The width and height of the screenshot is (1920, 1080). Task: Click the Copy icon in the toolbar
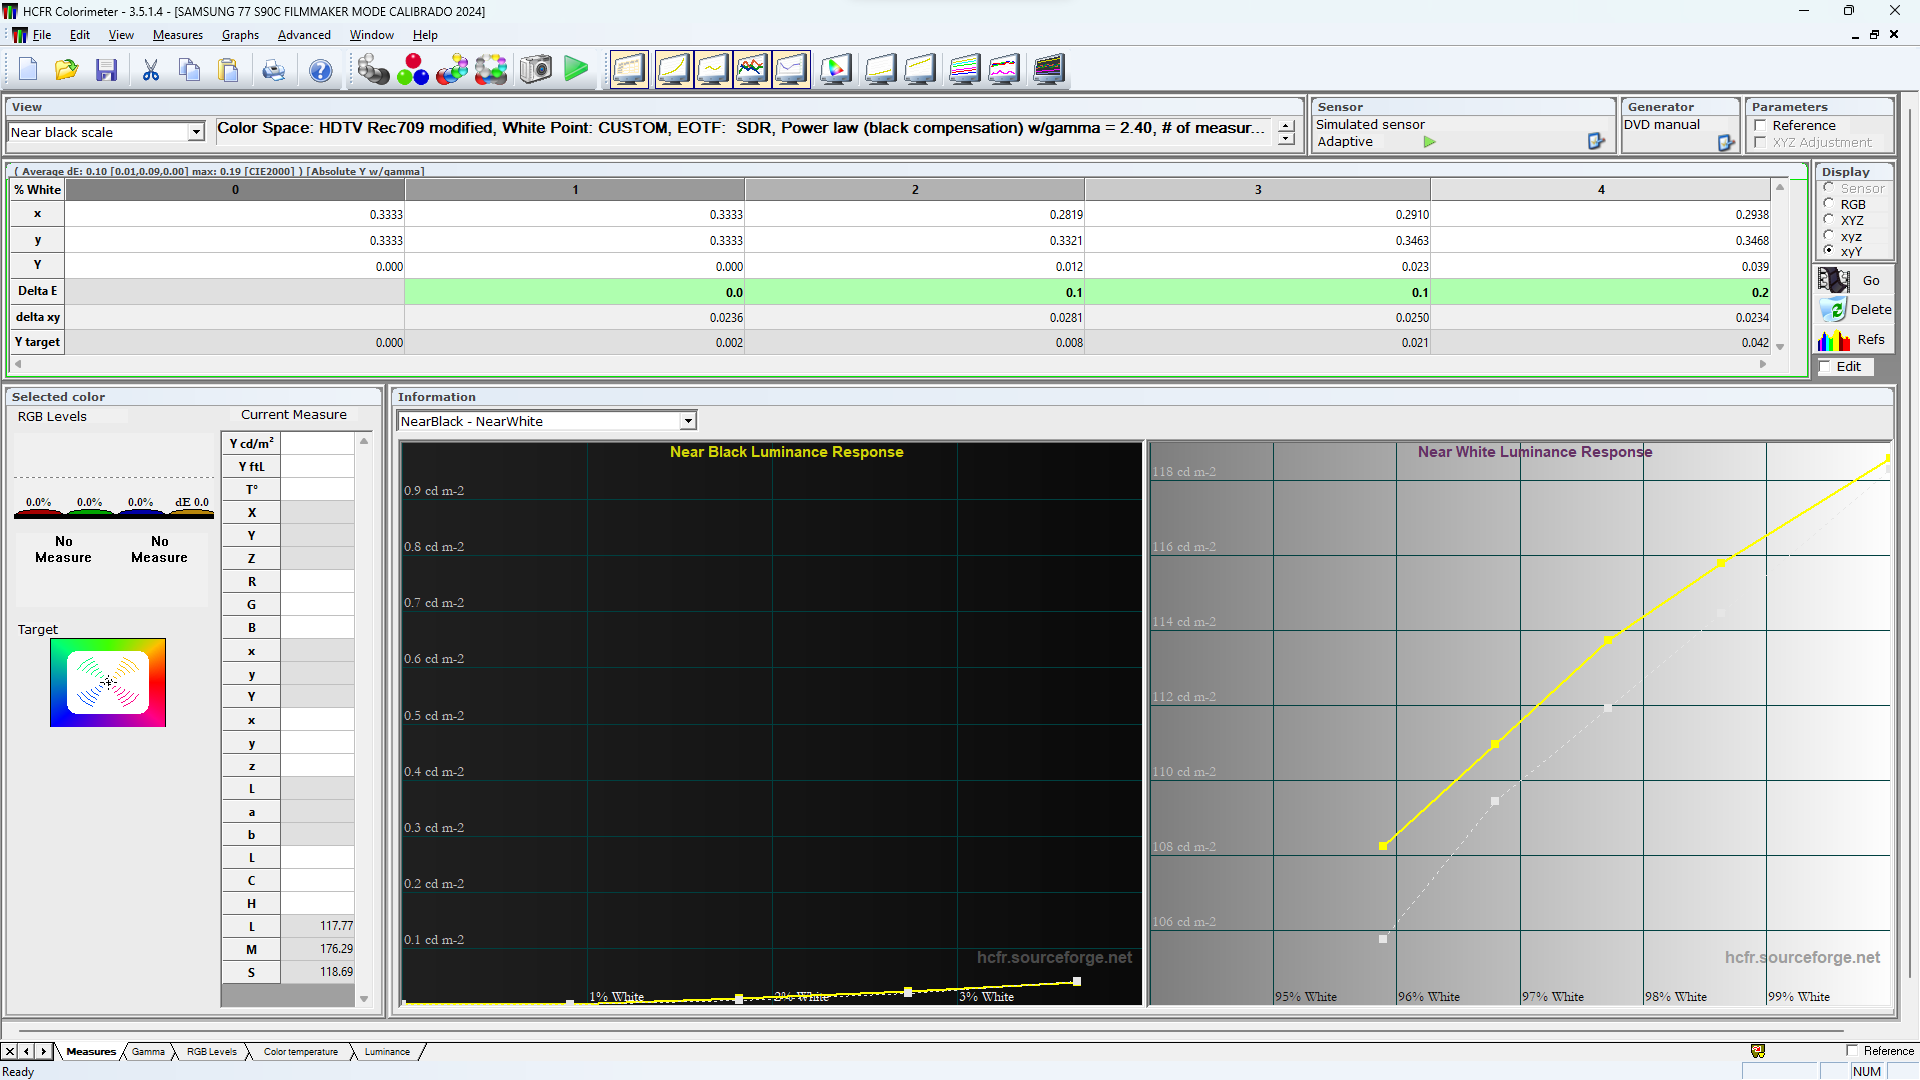pyautogui.click(x=189, y=70)
